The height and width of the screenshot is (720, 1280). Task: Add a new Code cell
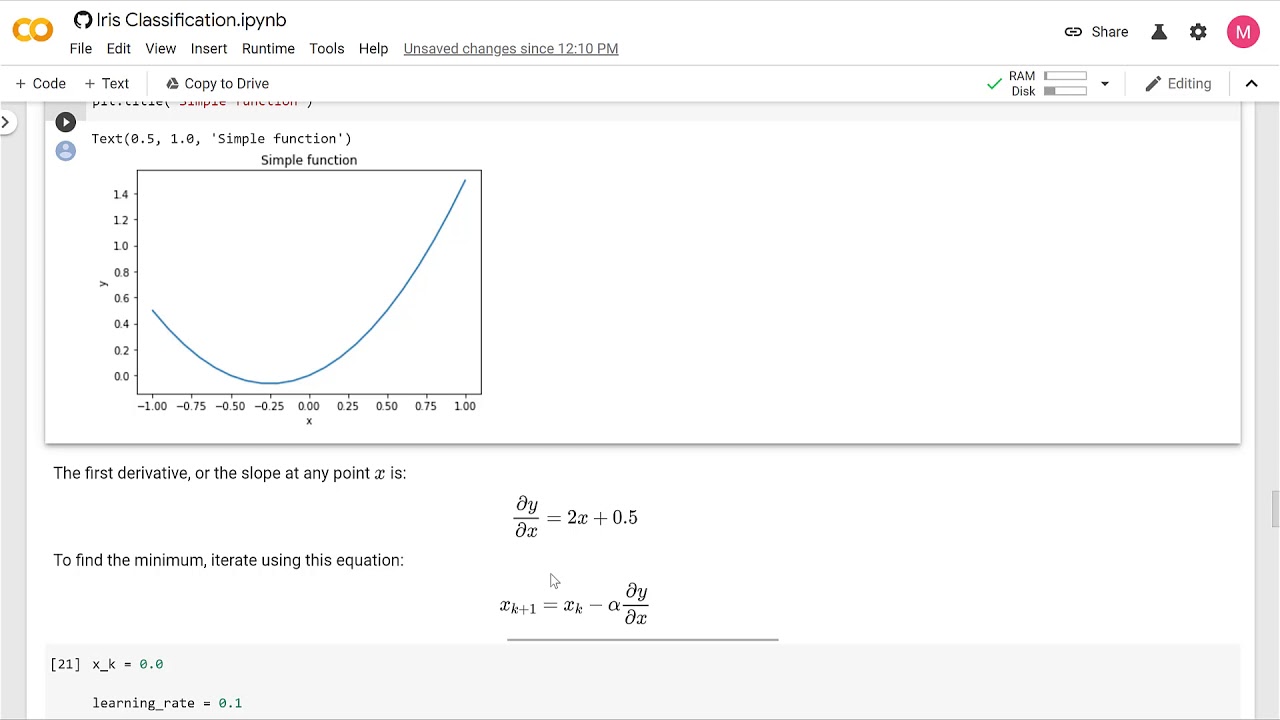41,84
